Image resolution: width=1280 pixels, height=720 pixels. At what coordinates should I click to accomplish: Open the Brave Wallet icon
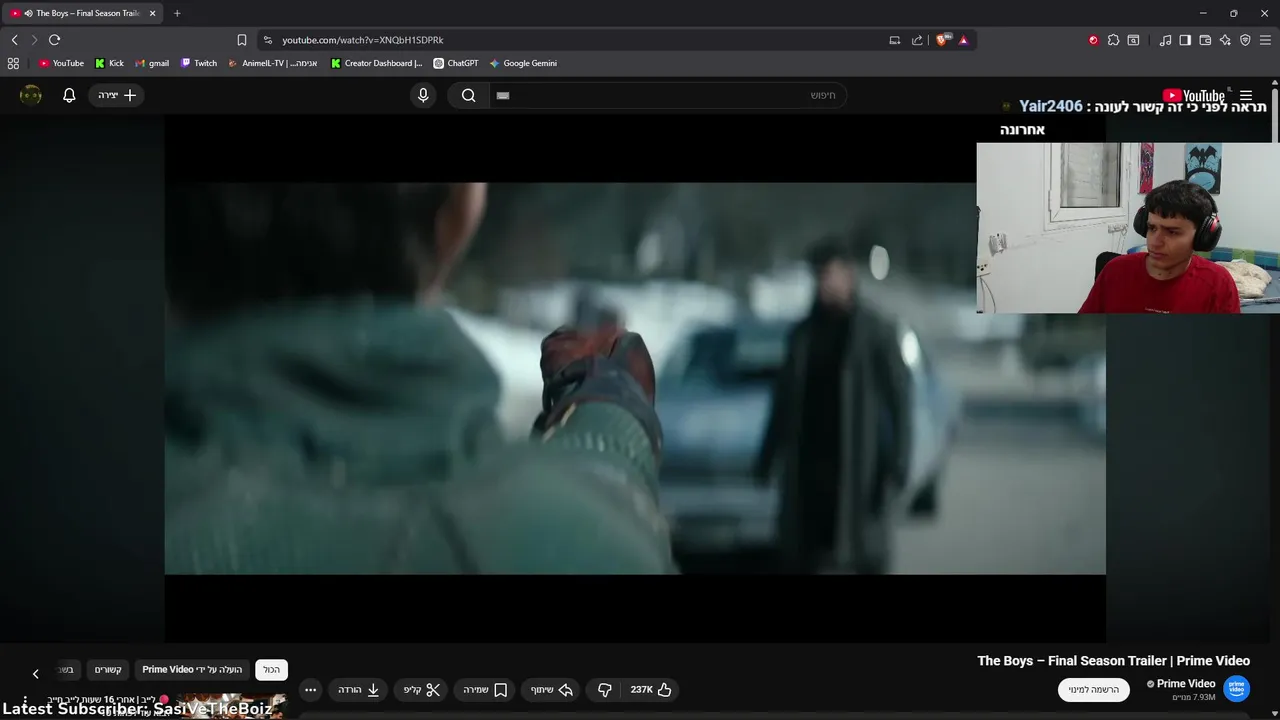click(1205, 40)
